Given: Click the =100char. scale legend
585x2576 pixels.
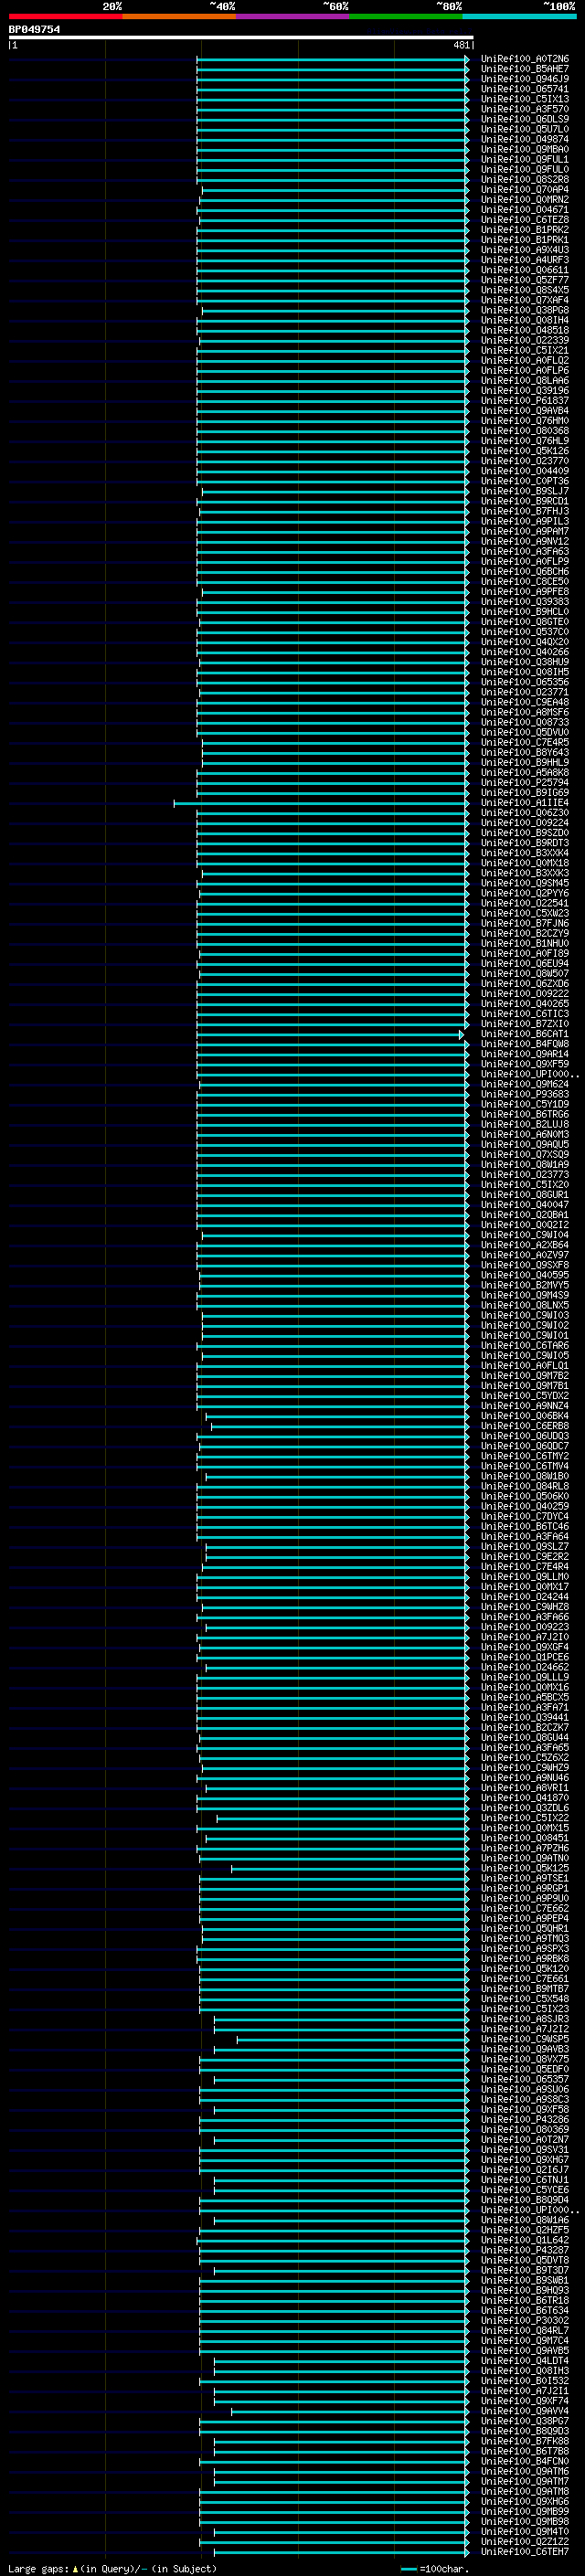Looking at the screenshot, I should (434, 2568).
